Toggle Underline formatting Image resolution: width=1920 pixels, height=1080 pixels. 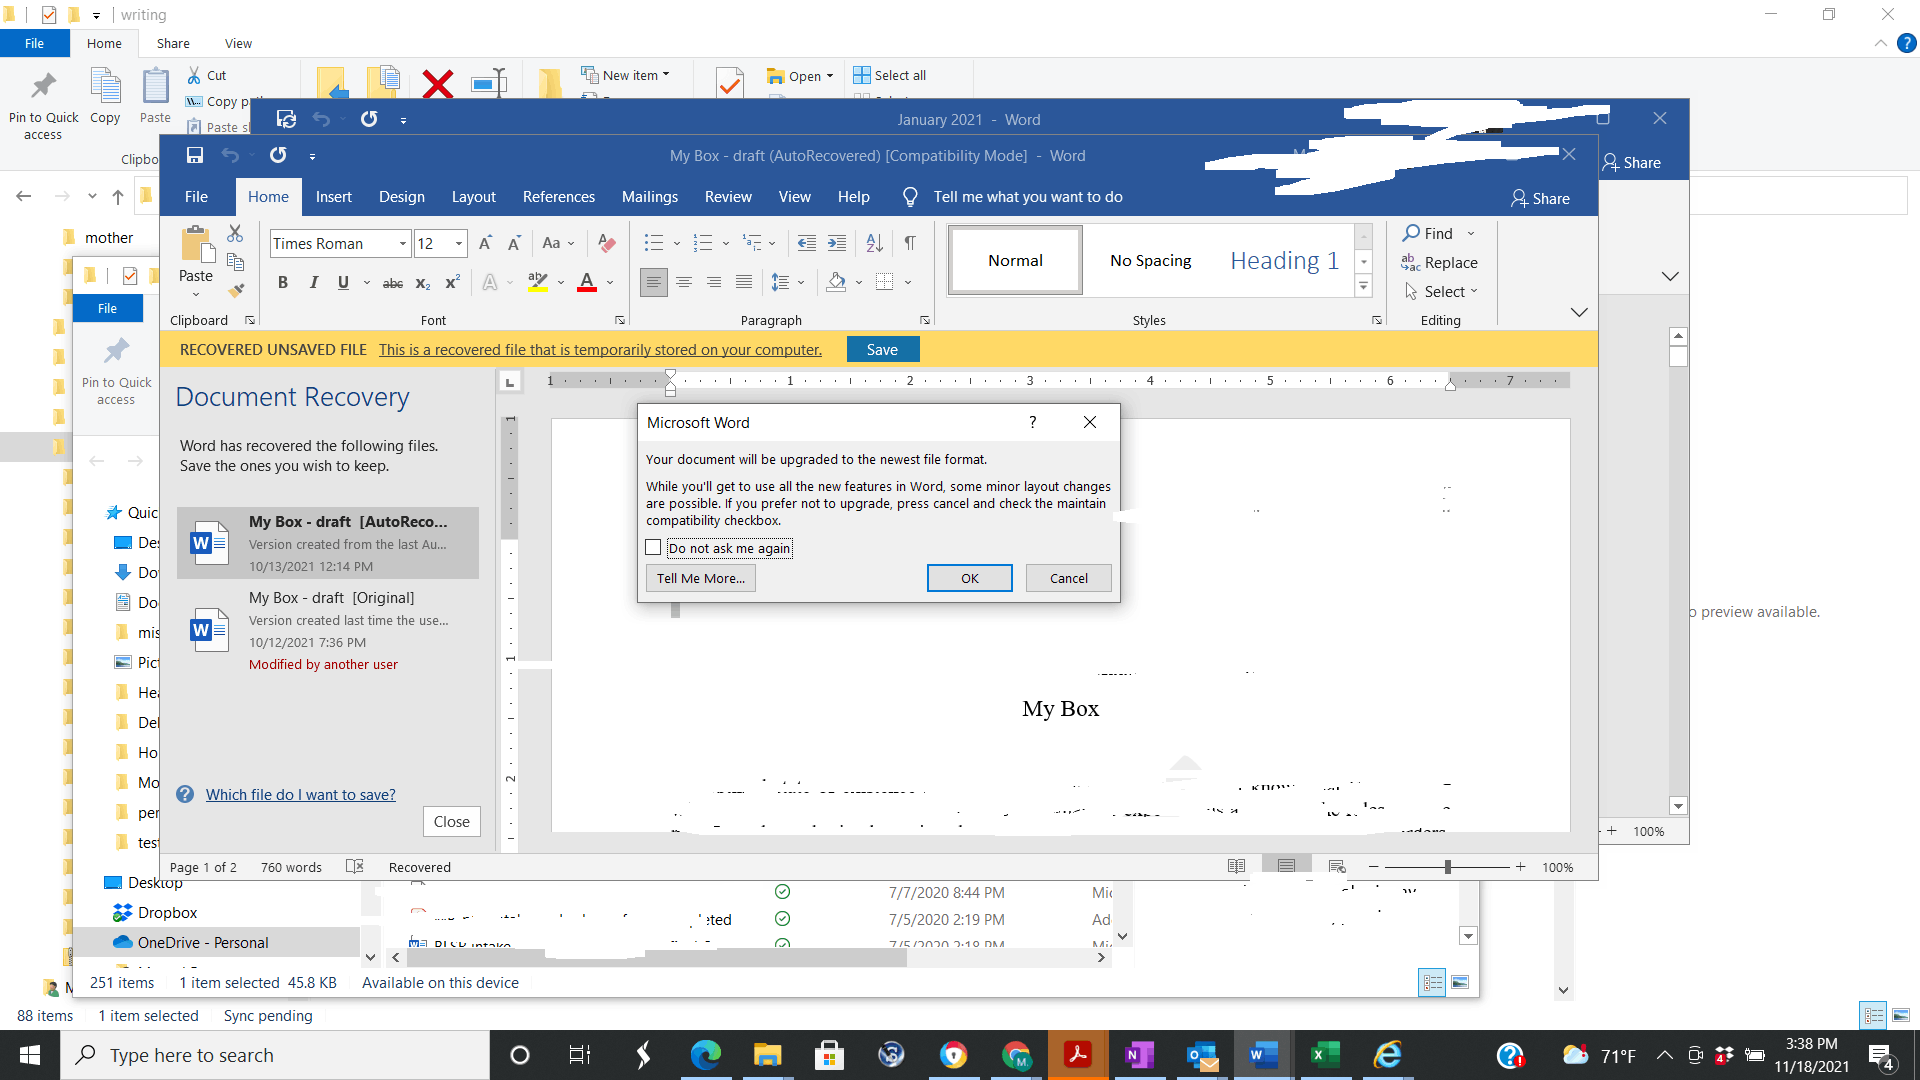343,283
